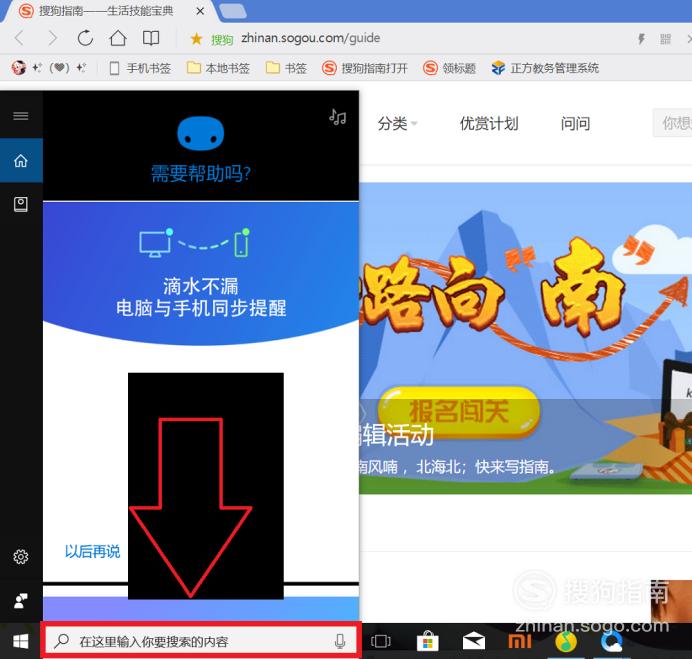Open Cortana notebook icon
692x659 pixels.
coord(21,204)
